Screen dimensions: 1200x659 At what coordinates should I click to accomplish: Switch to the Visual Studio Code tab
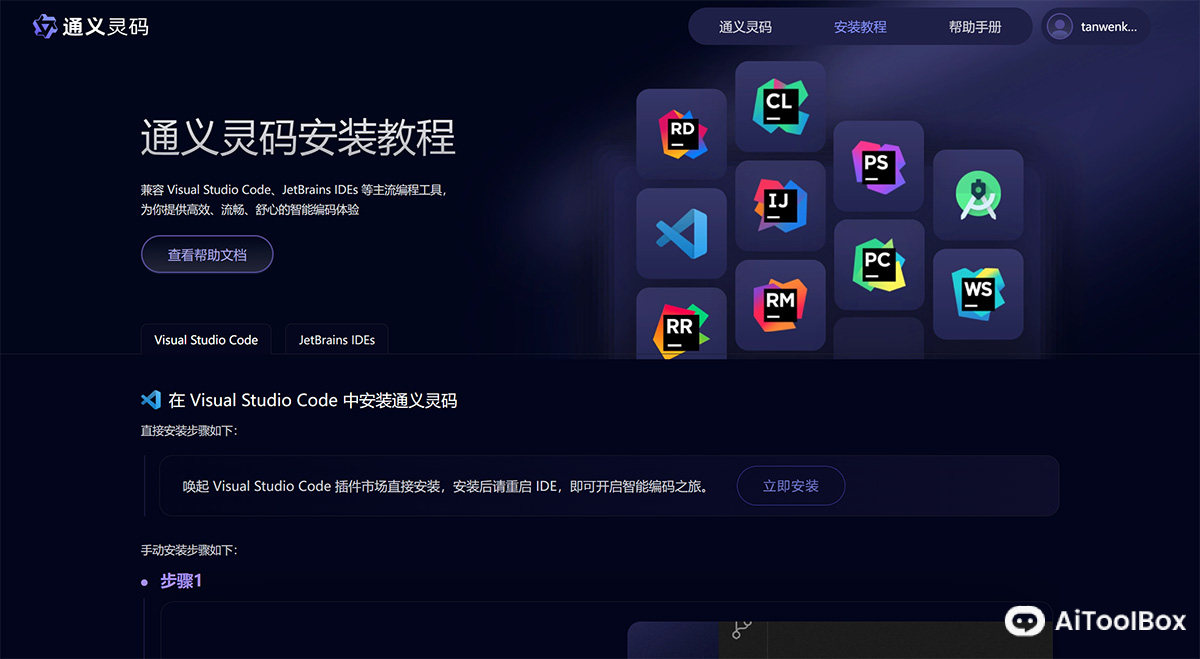(206, 340)
